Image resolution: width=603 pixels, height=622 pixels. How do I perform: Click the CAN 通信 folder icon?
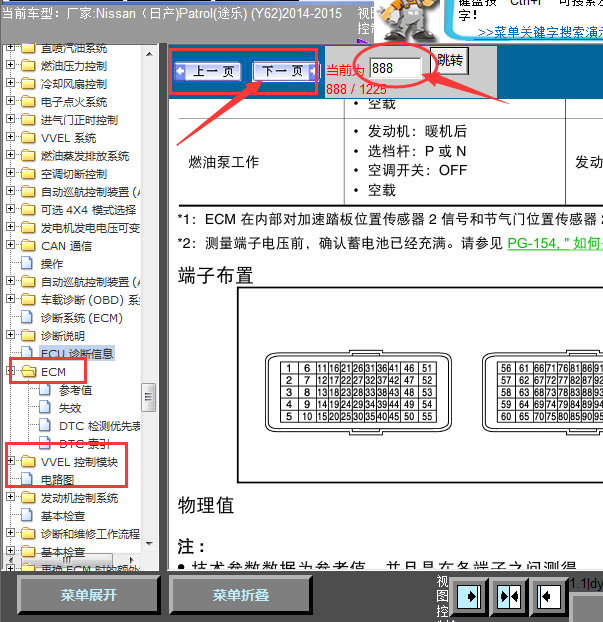[28, 246]
